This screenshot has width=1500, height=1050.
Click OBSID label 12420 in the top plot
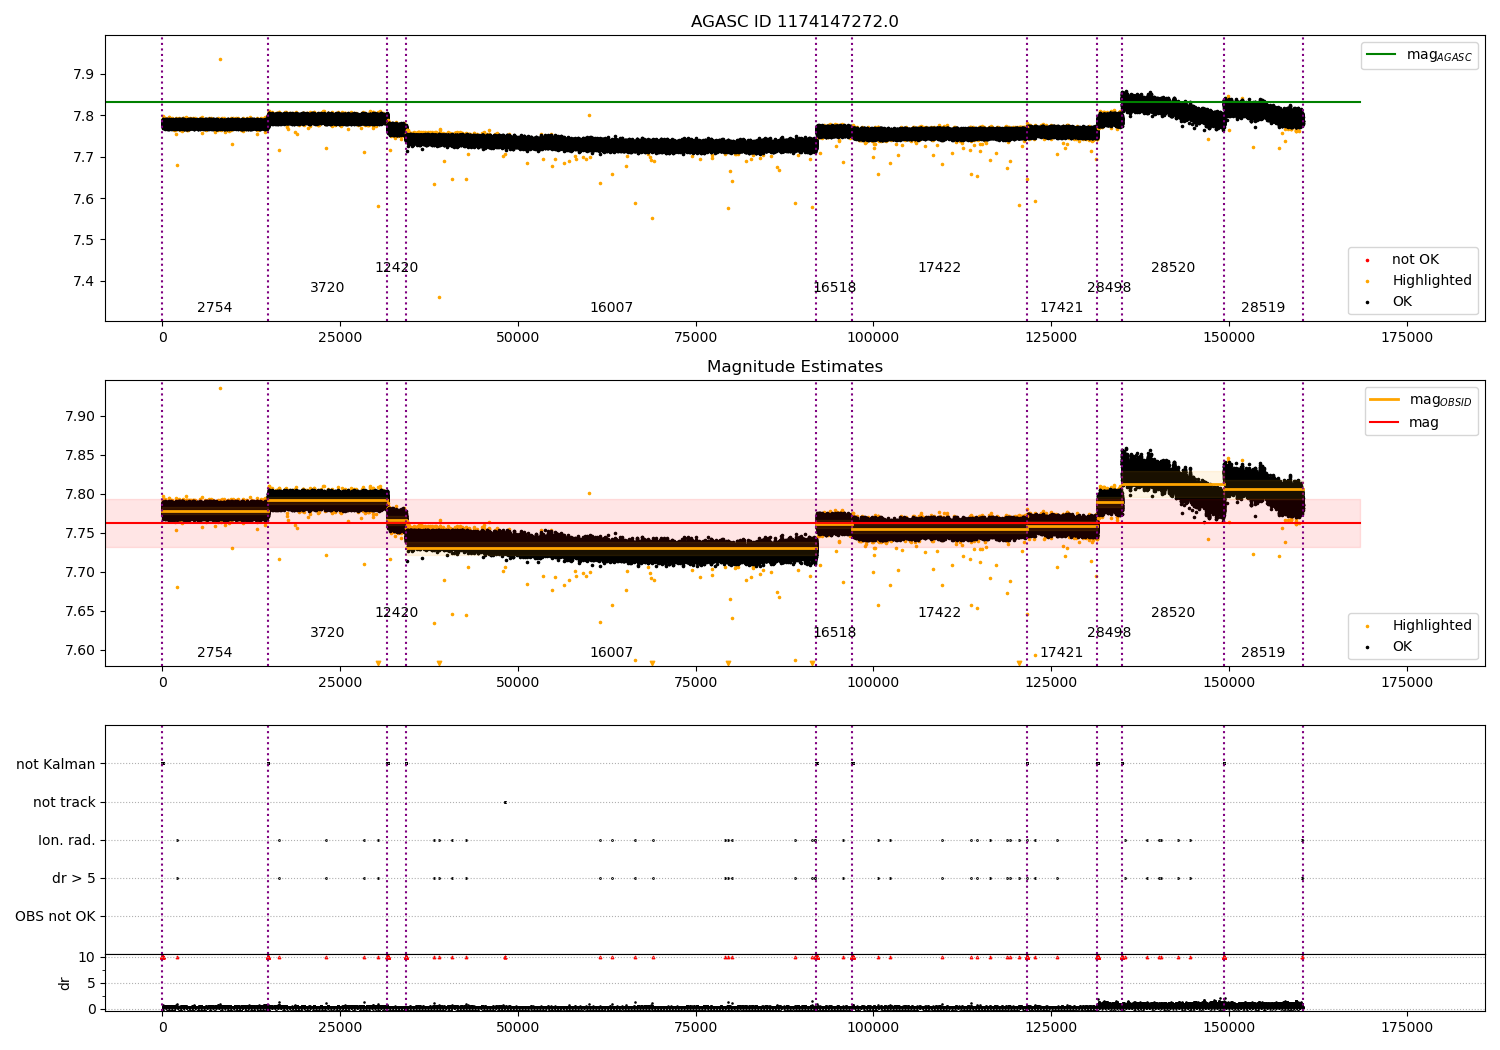(x=396, y=268)
